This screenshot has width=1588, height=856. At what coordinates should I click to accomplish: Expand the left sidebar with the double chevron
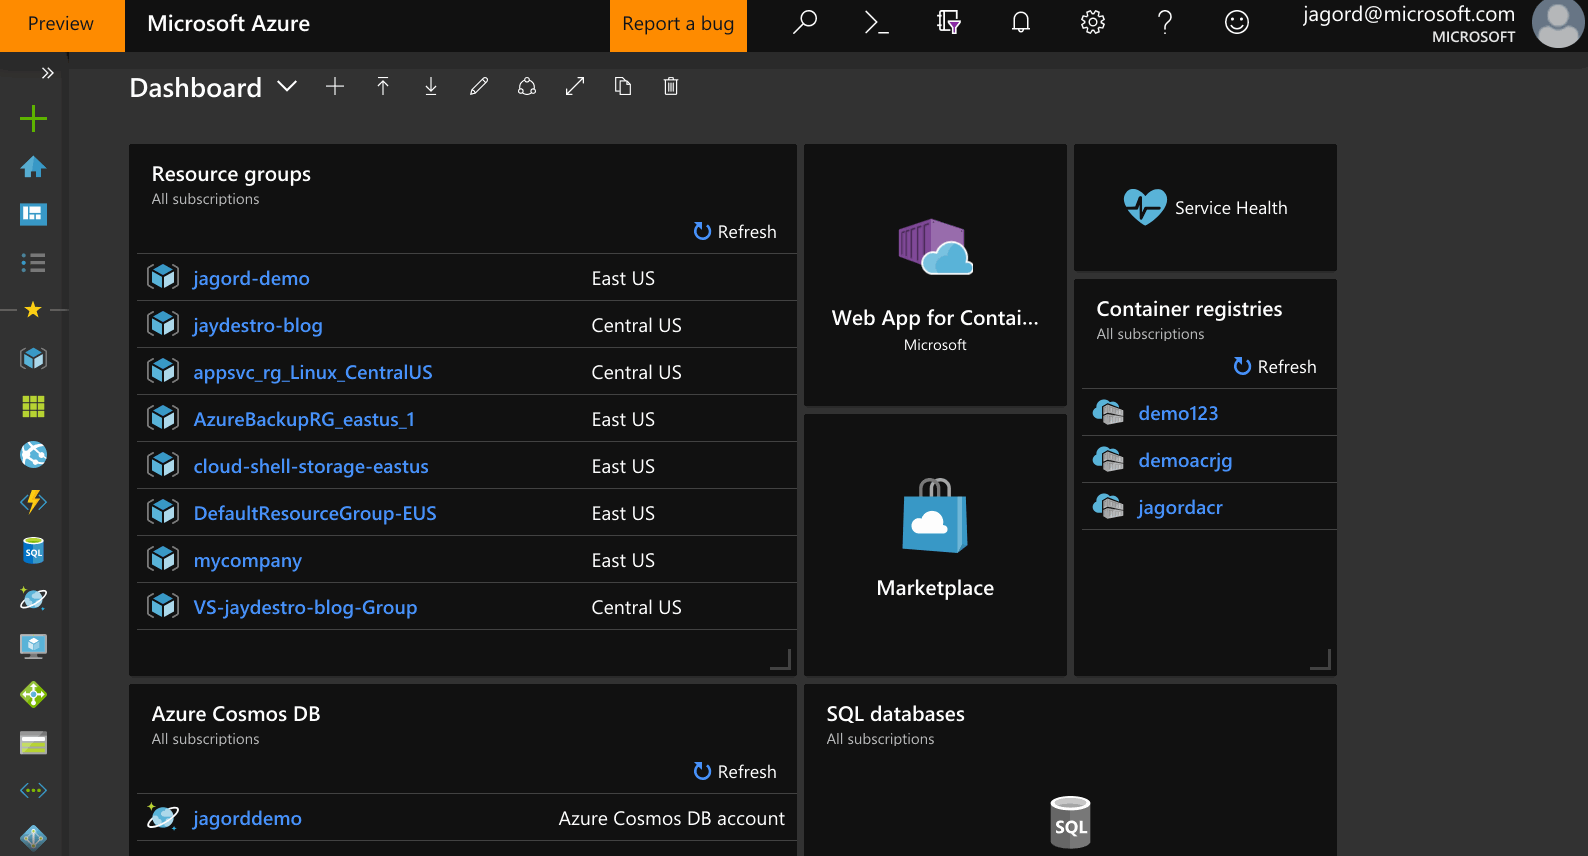pos(47,73)
